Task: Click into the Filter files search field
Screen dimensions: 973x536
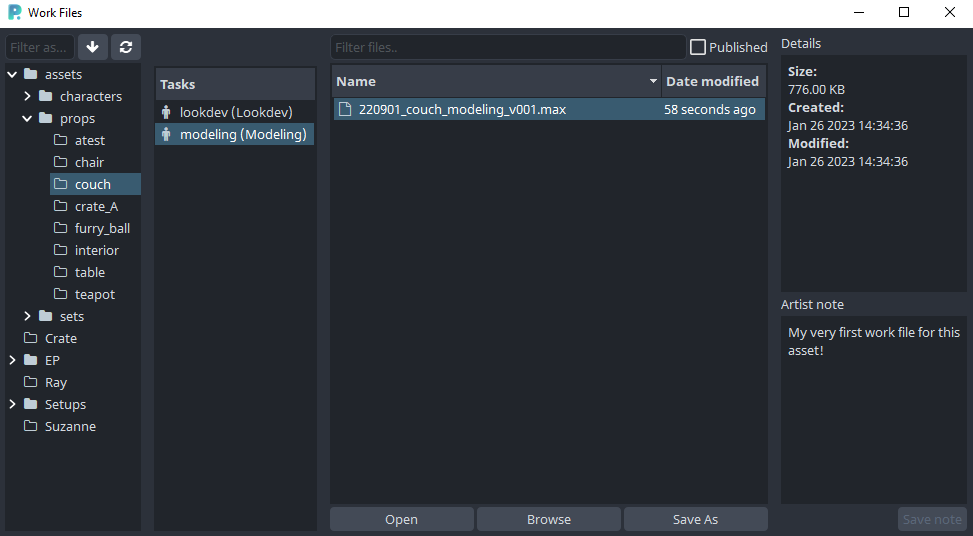Action: (x=507, y=47)
